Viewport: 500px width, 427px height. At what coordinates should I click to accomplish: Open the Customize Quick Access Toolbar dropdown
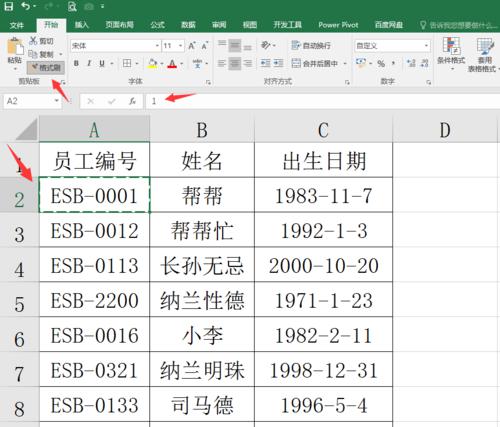click(102, 6)
